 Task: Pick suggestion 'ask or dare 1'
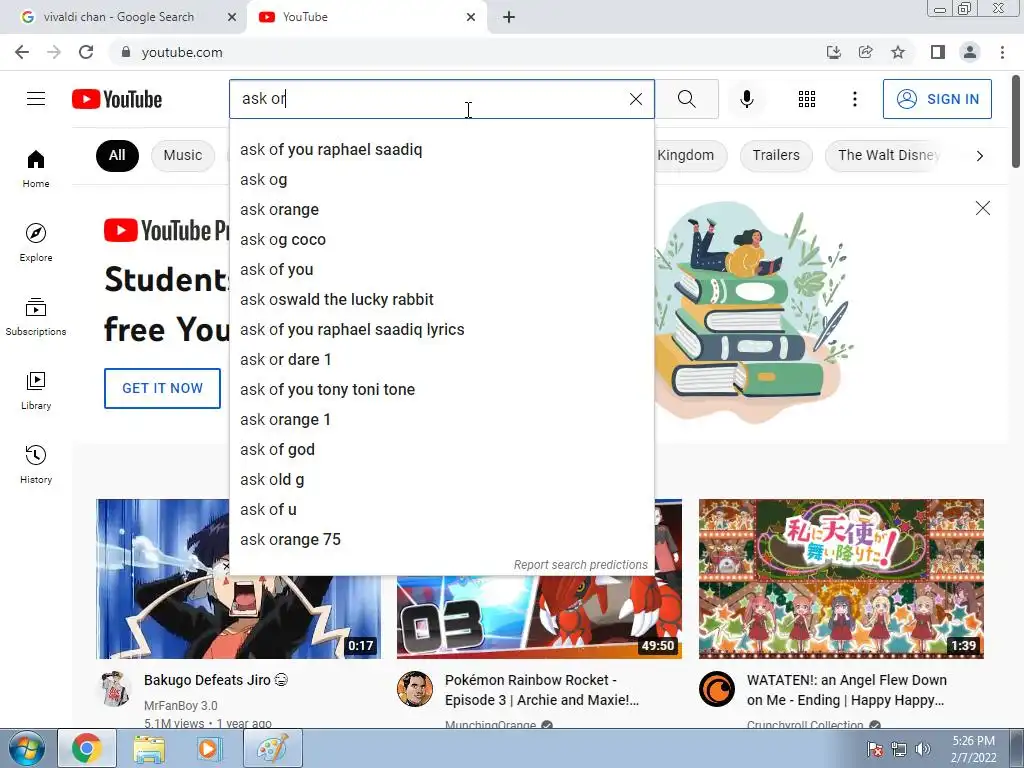pyautogui.click(x=441, y=360)
